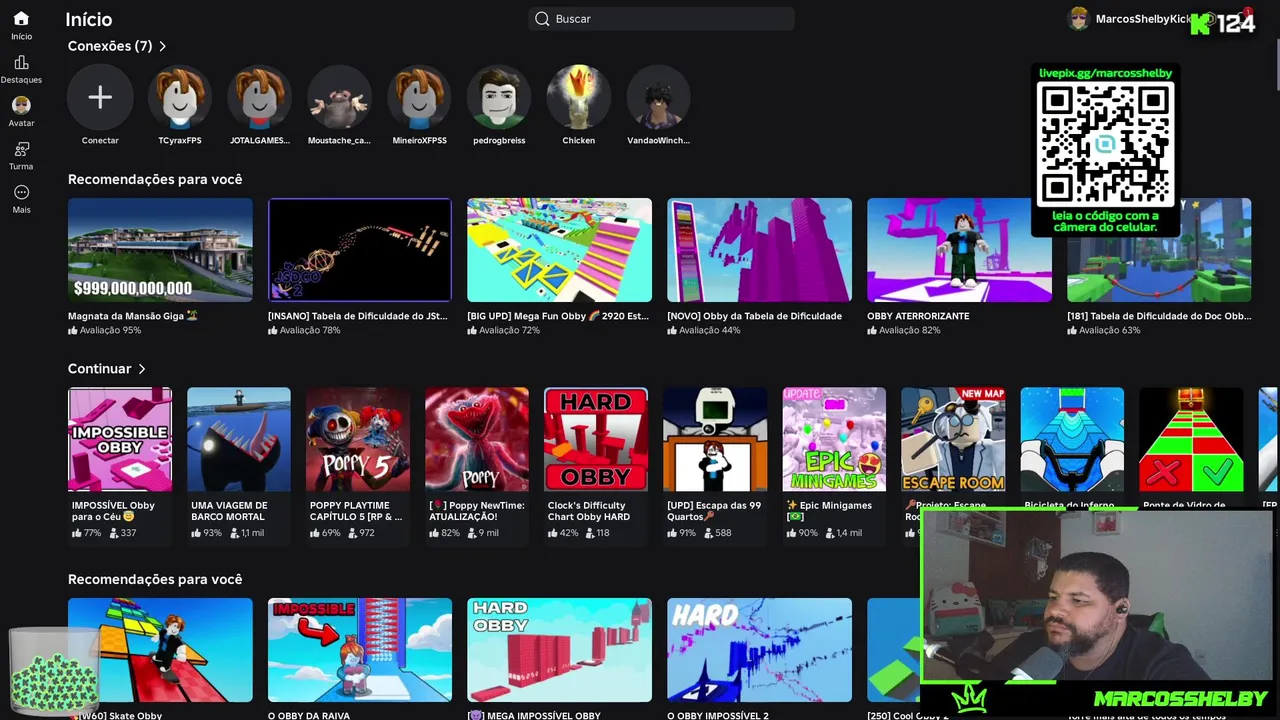
Task: Open O OBBY IMPOSSÍVEL 2 thumbnail
Action: [759, 650]
